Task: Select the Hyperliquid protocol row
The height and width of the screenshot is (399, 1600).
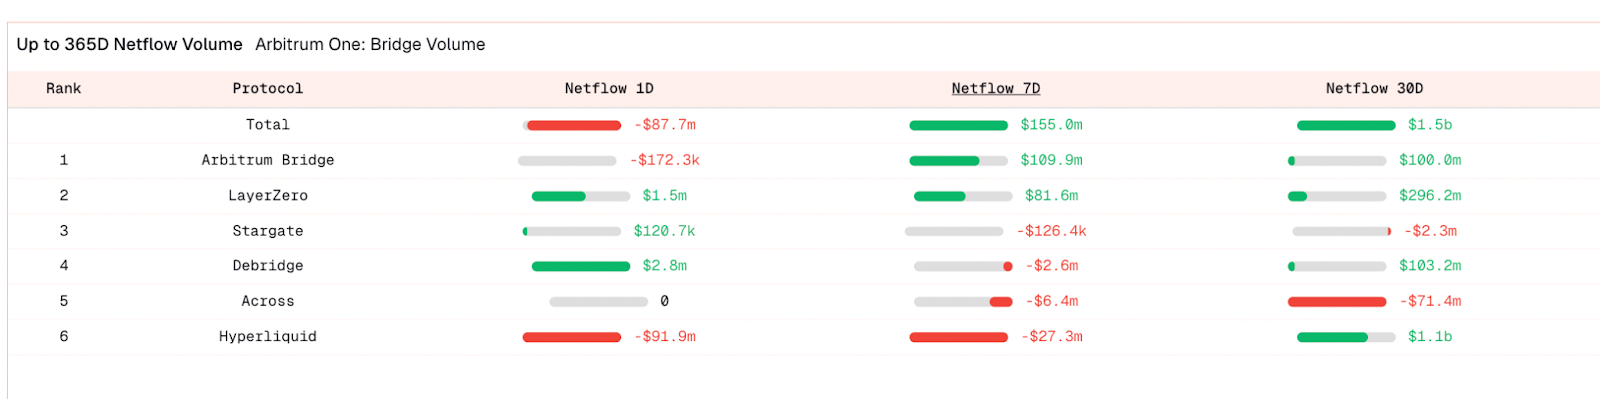Action: [804, 337]
